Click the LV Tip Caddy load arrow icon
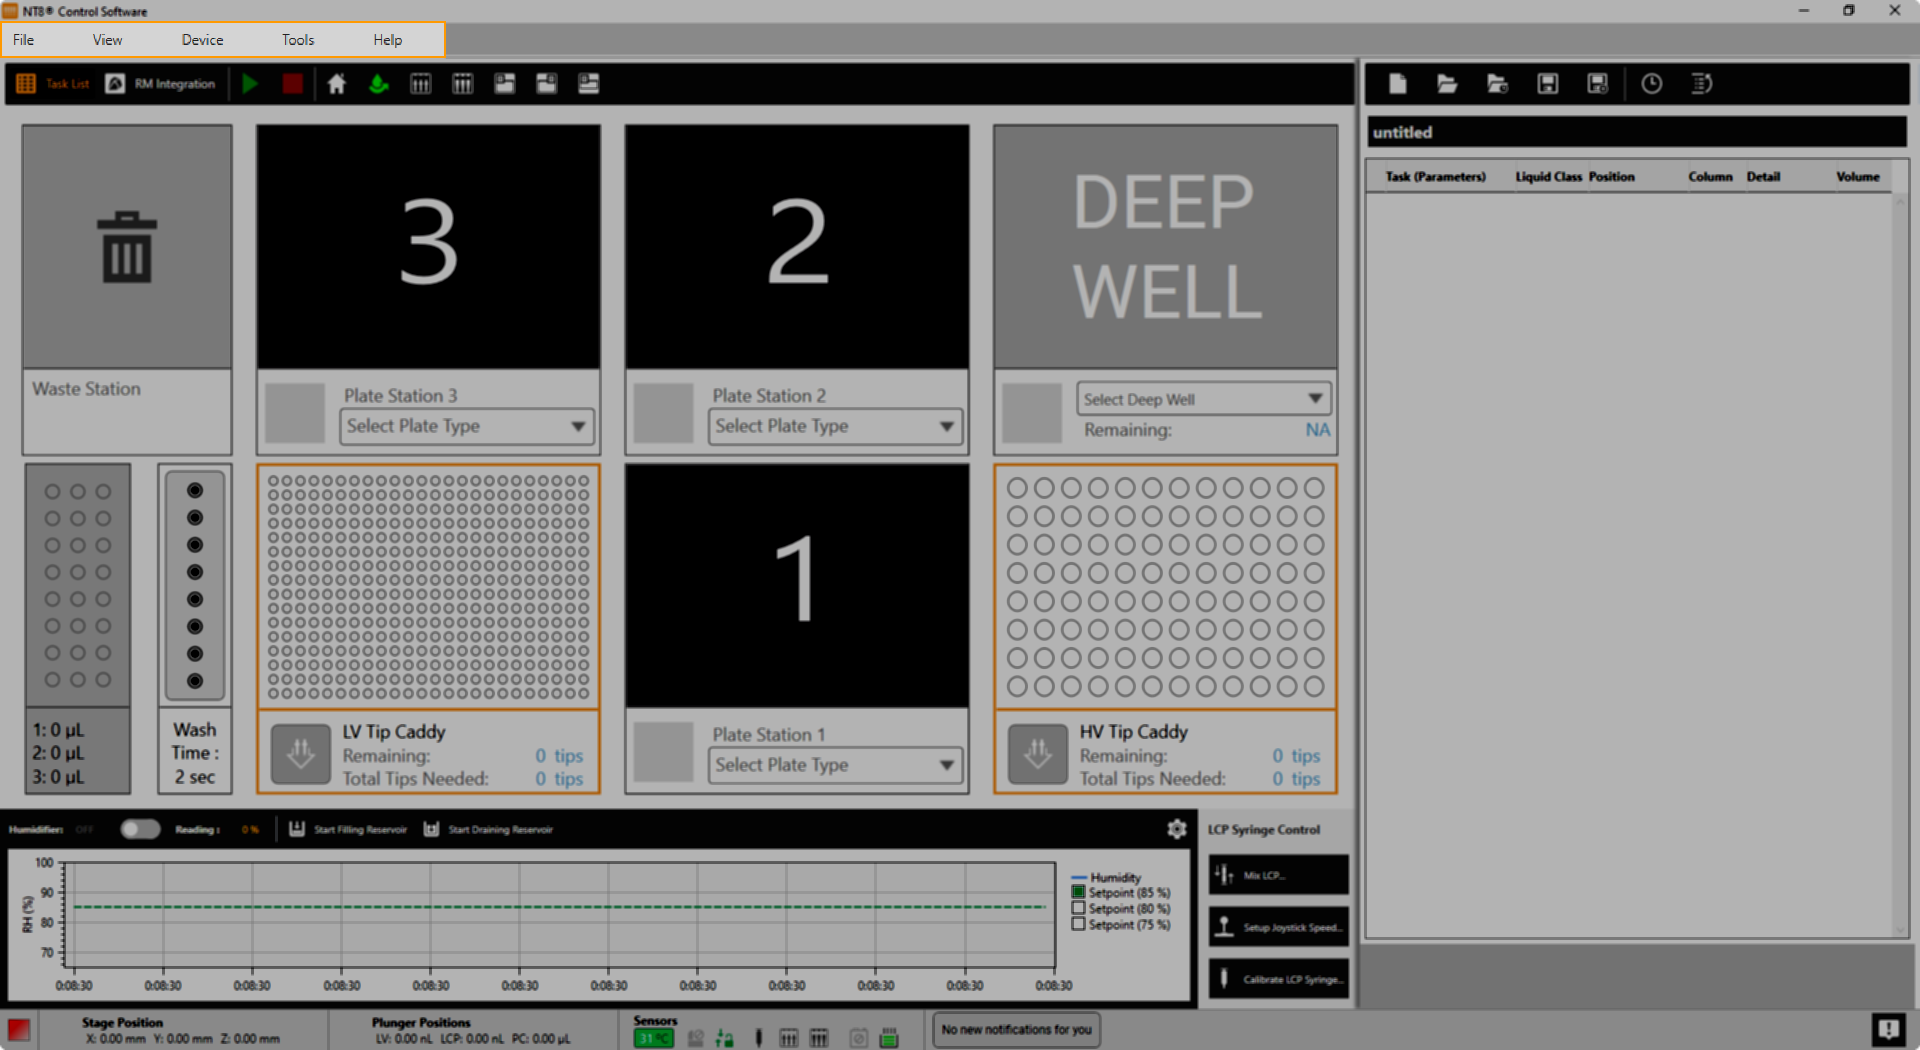The width and height of the screenshot is (1920, 1050). 300,754
